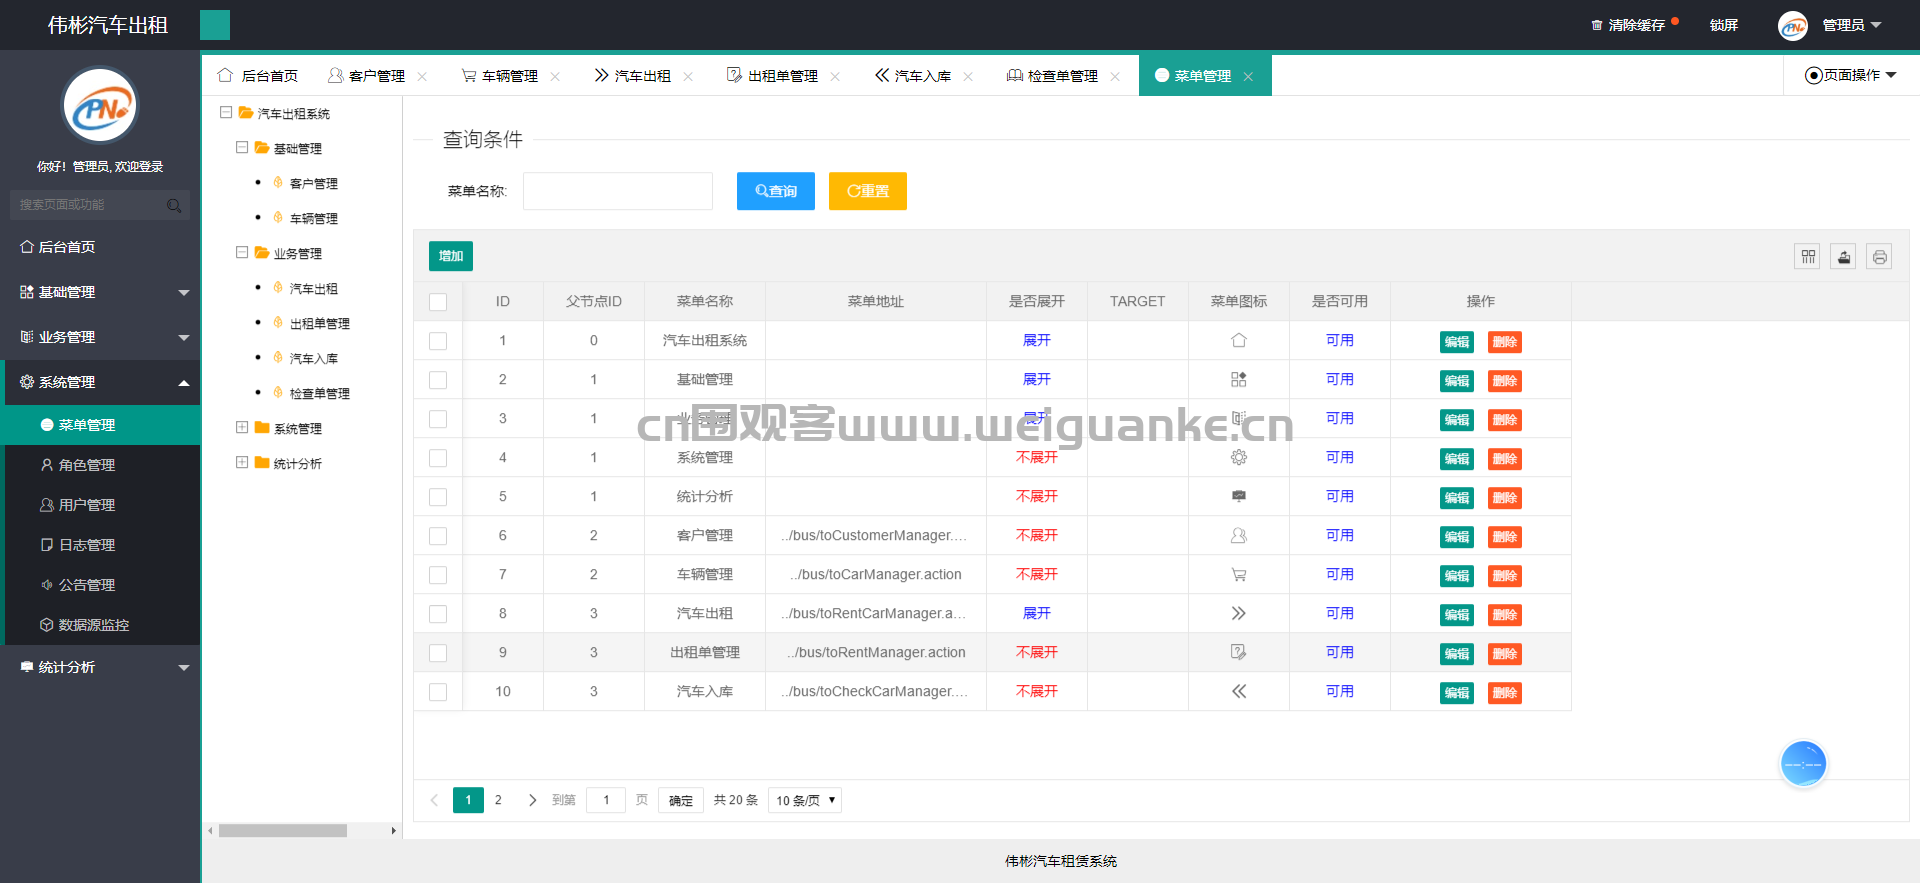The height and width of the screenshot is (883, 1920).
Task: Click the clear cache trash icon
Action: click(x=1597, y=25)
